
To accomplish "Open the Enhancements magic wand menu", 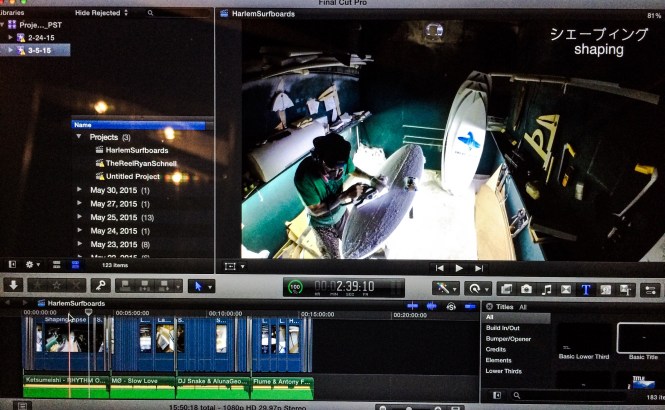I will (x=444, y=288).
